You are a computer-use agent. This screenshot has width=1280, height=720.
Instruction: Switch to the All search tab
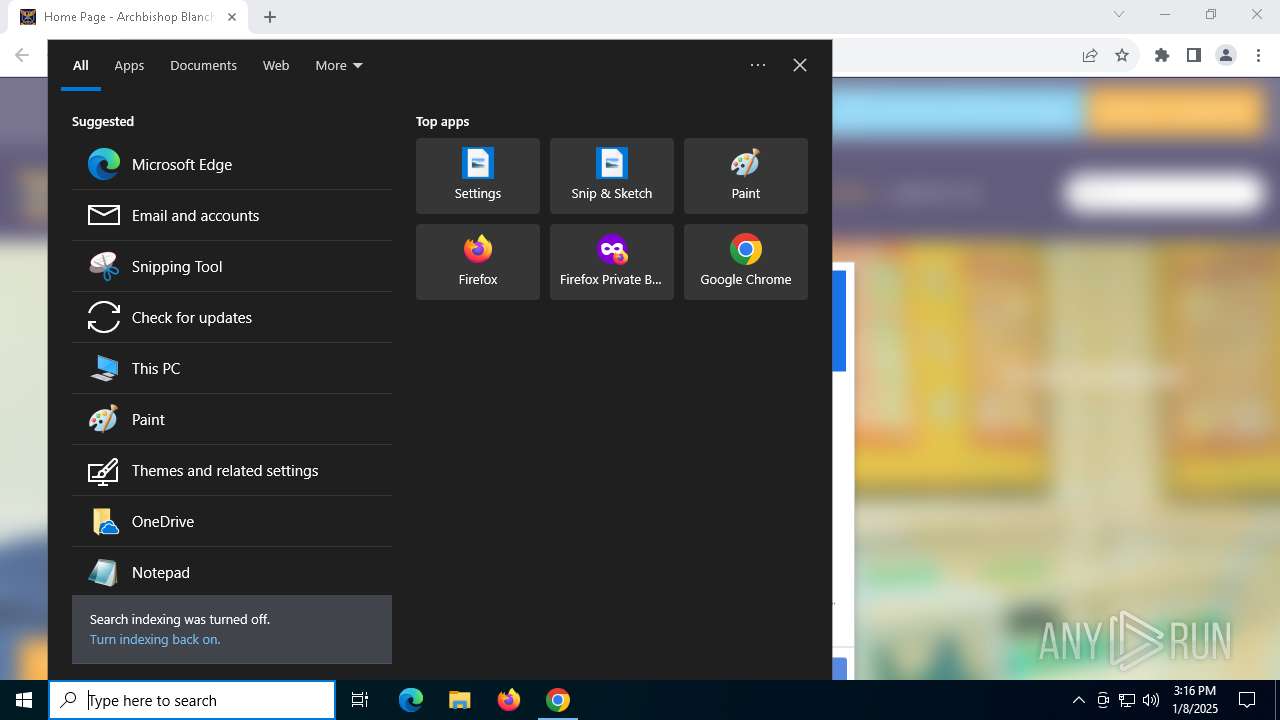[81, 65]
